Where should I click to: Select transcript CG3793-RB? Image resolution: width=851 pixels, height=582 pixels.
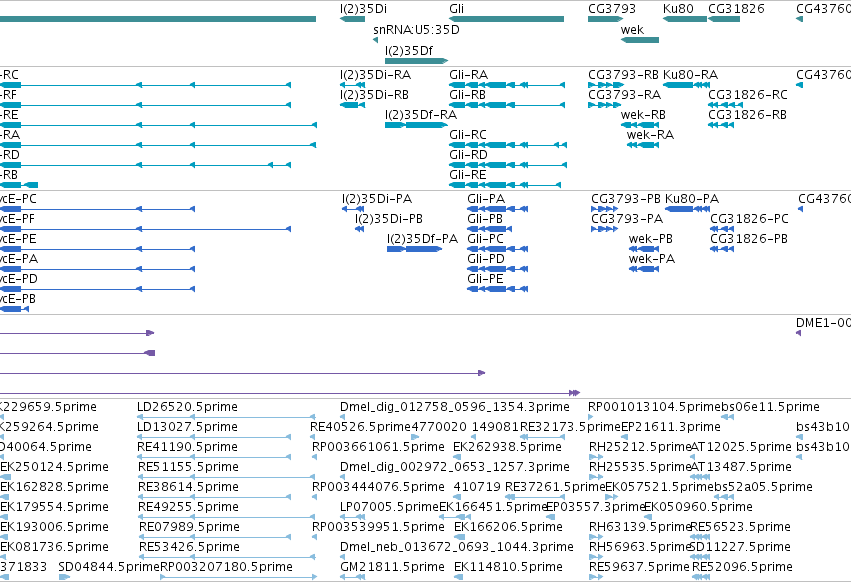pyautogui.click(x=623, y=74)
